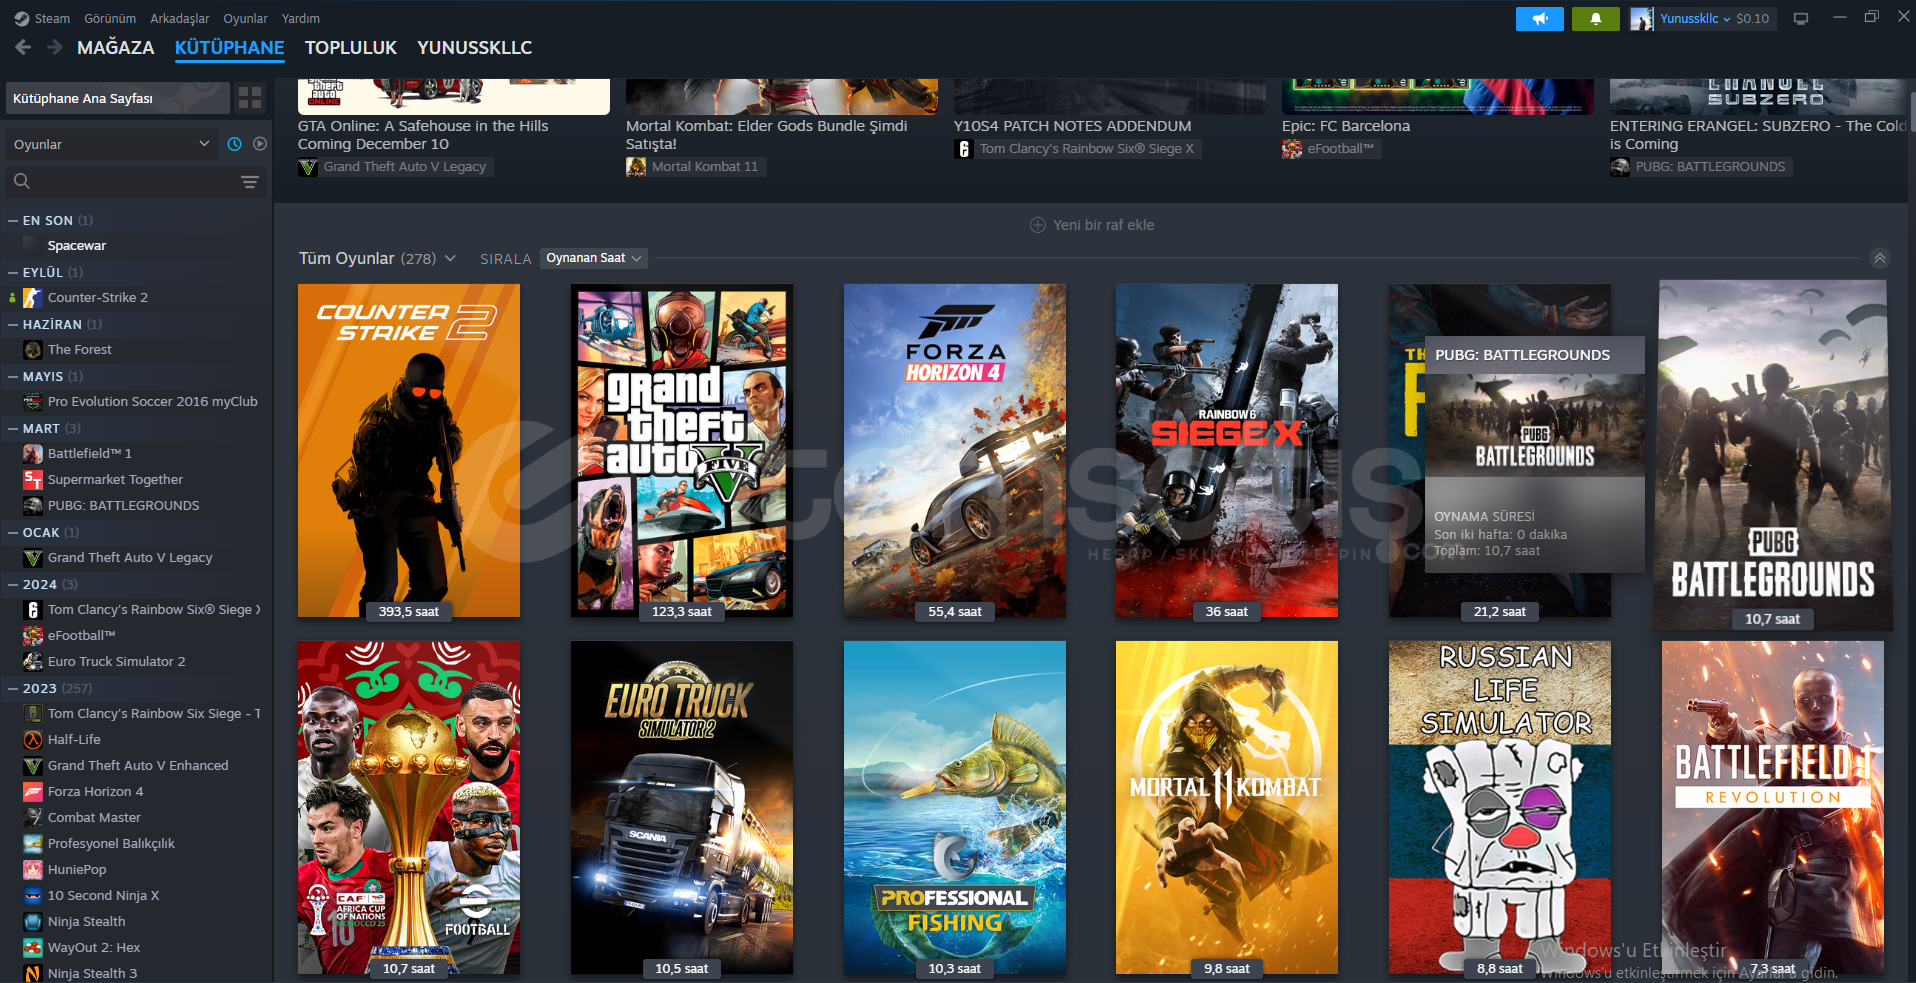Screen dimensions: 1916x983
Task: Open the Oynanan Saat sort dropdown
Action: click(x=593, y=258)
